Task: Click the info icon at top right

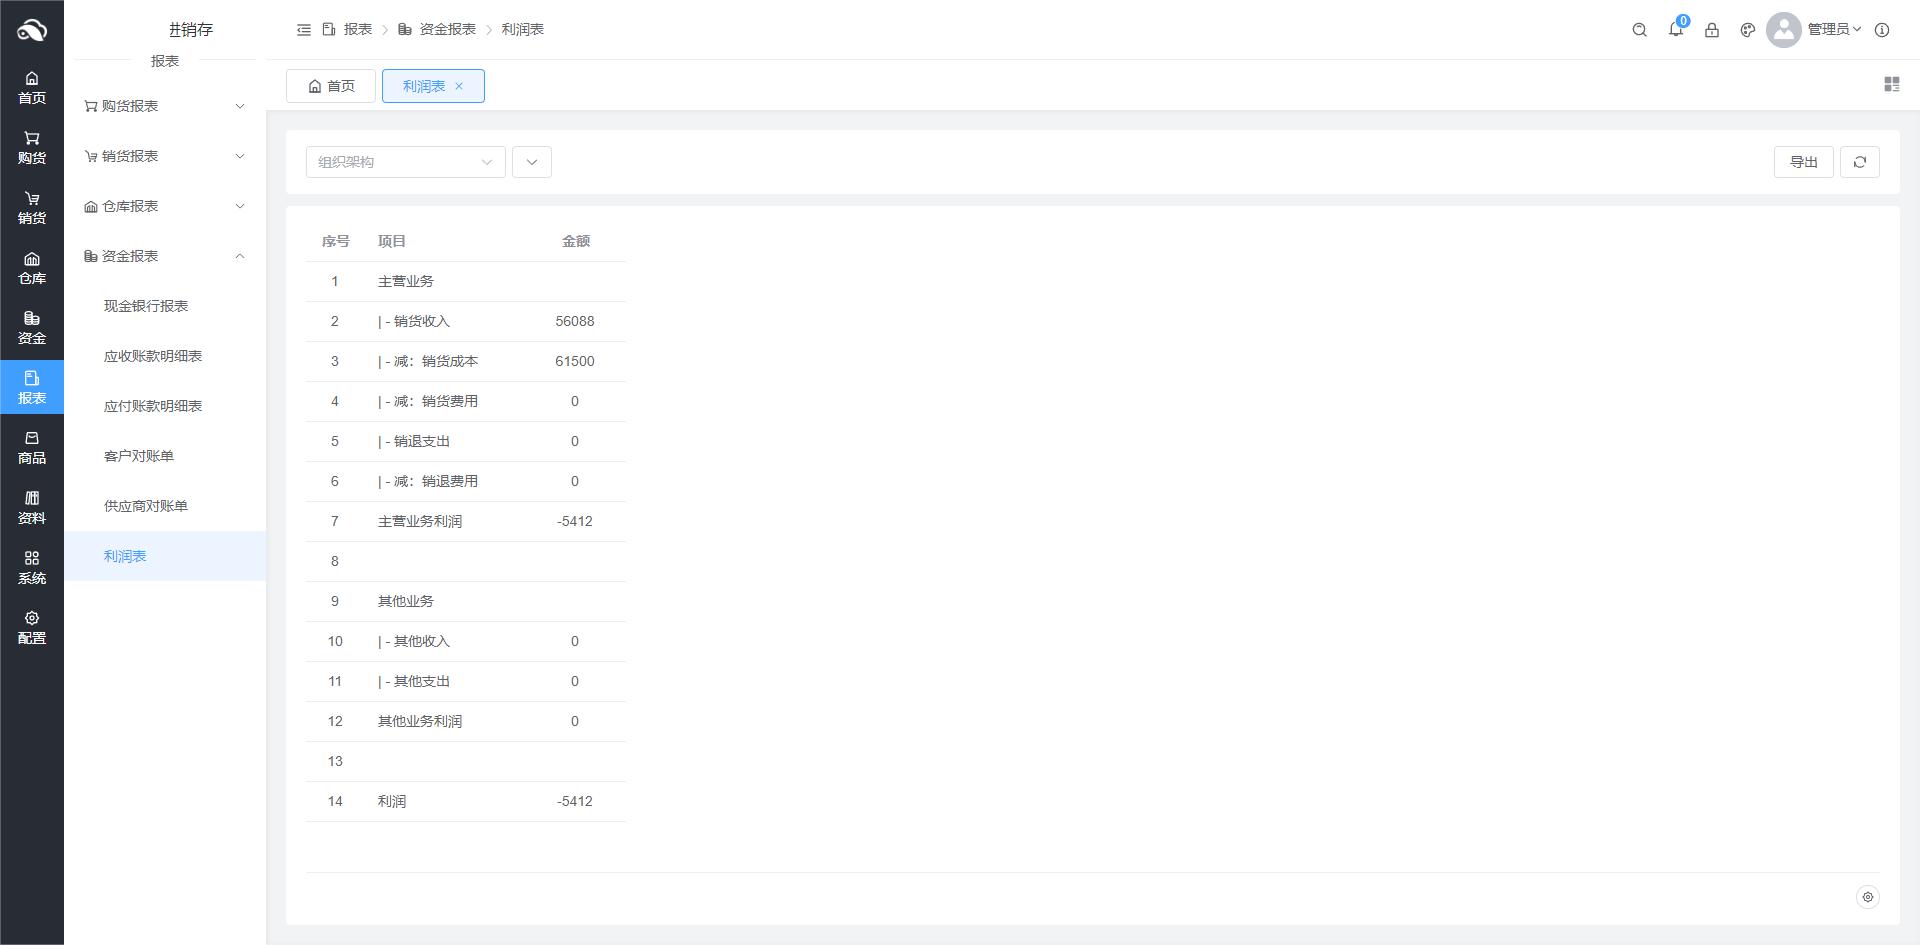Action: point(1881,30)
